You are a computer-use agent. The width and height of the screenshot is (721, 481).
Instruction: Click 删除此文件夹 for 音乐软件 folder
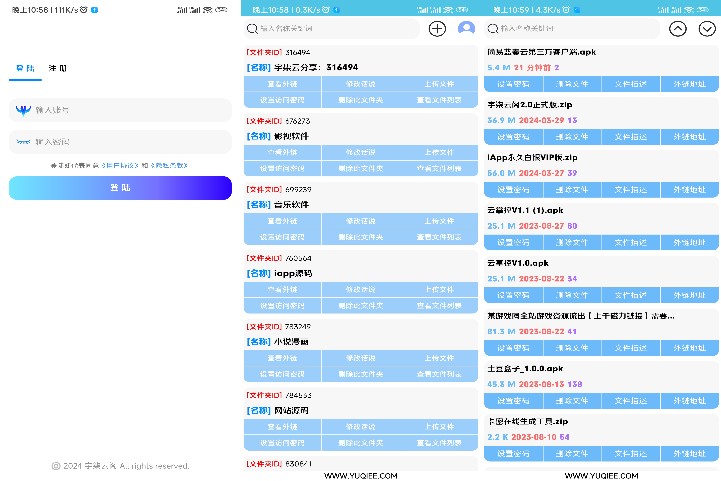pos(360,237)
